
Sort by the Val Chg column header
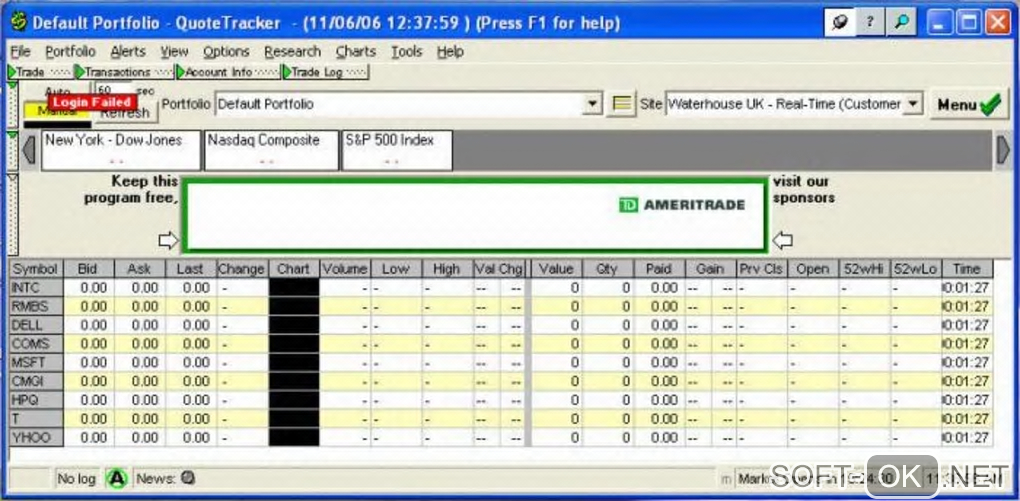(499, 269)
